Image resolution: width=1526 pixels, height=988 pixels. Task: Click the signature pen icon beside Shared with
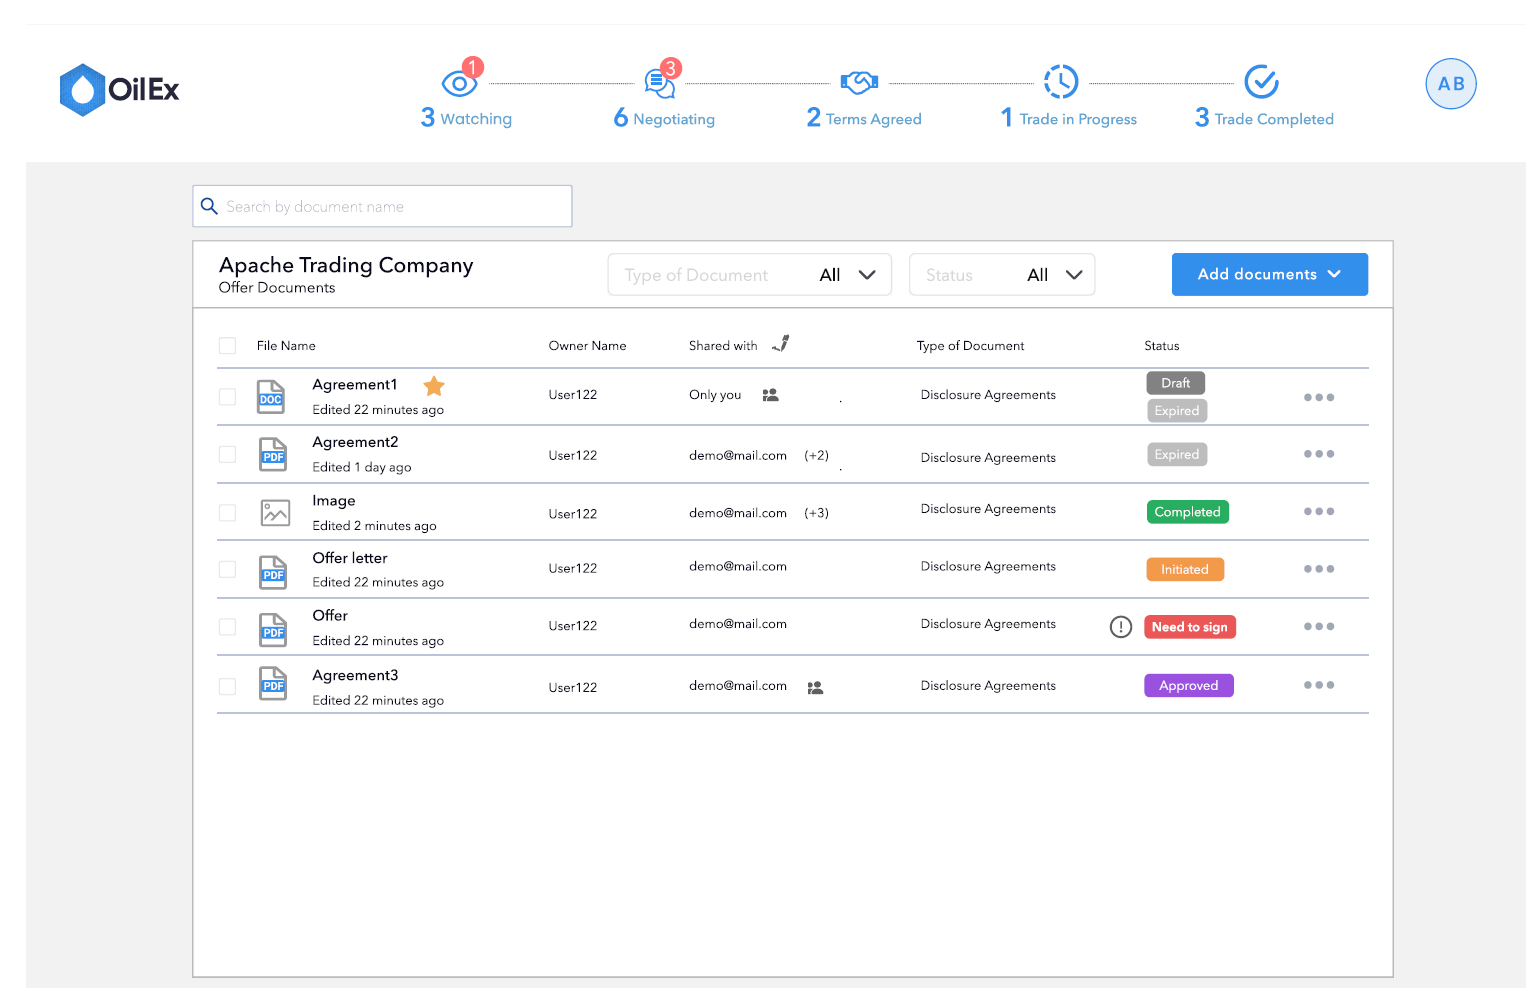pos(781,344)
